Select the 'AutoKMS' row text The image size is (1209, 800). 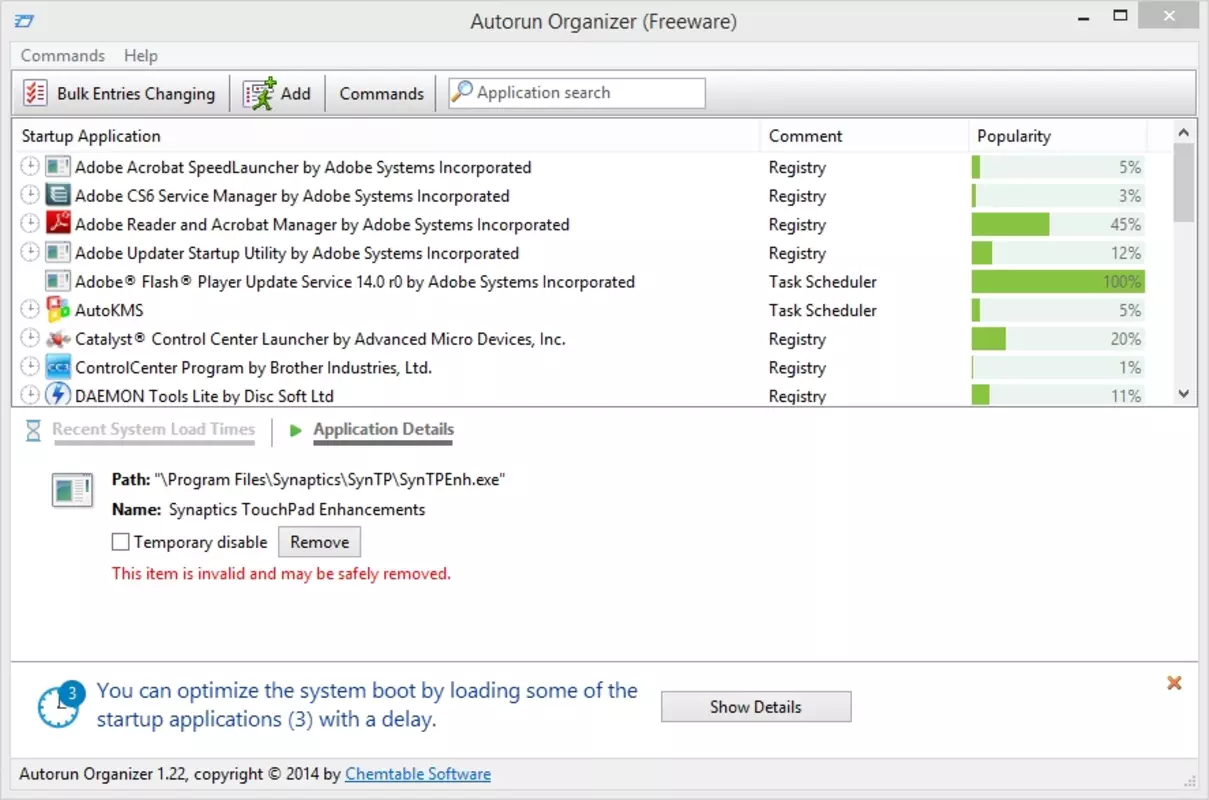pyautogui.click(x=109, y=310)
